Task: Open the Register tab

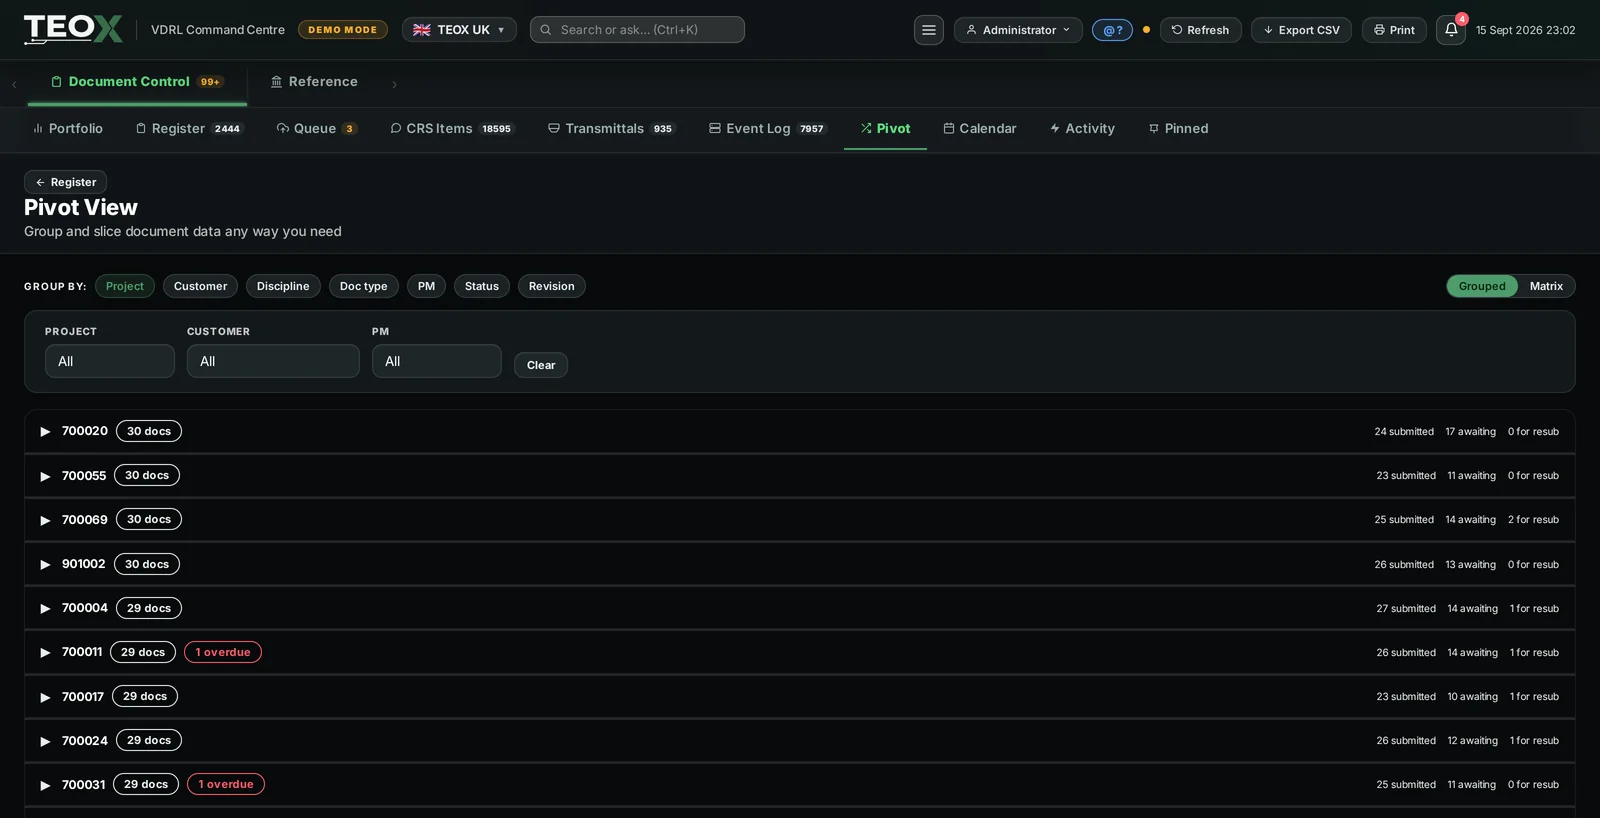Action: coord(188,129)
